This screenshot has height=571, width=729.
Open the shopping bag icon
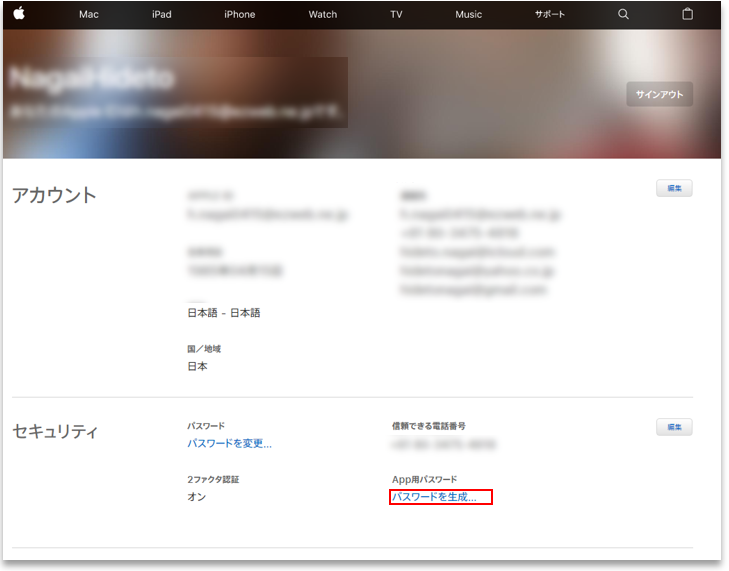coord(687,14)
